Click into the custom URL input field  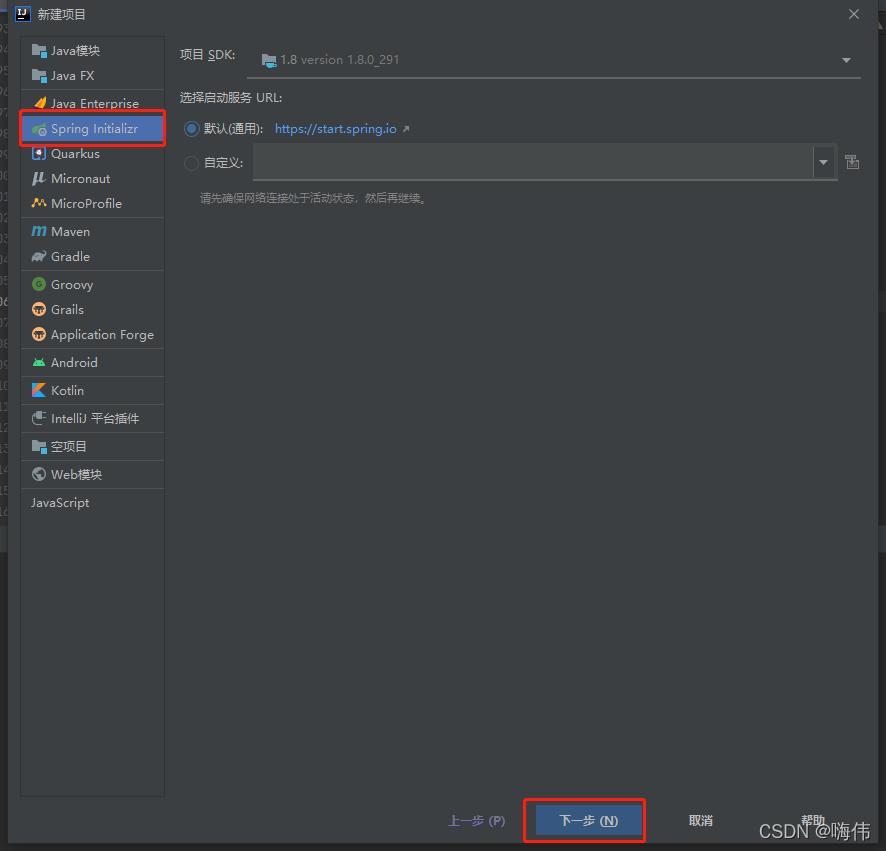coord(533,162)
